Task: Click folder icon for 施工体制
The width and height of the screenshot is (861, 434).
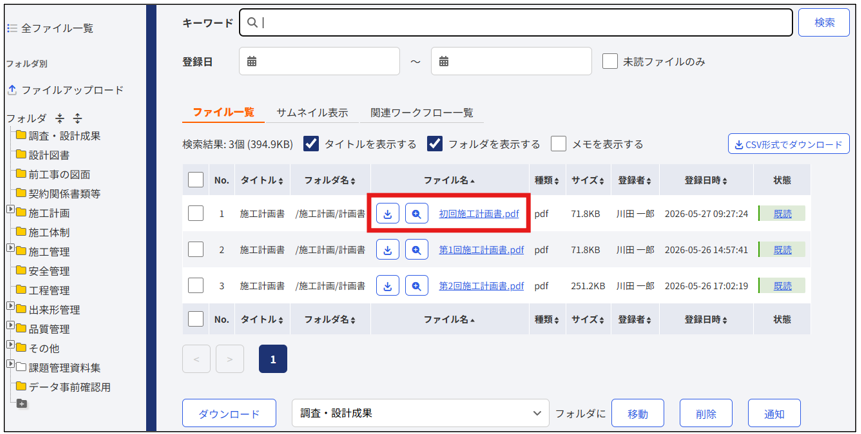Action: pyautogui.click(x=21, y=232)
